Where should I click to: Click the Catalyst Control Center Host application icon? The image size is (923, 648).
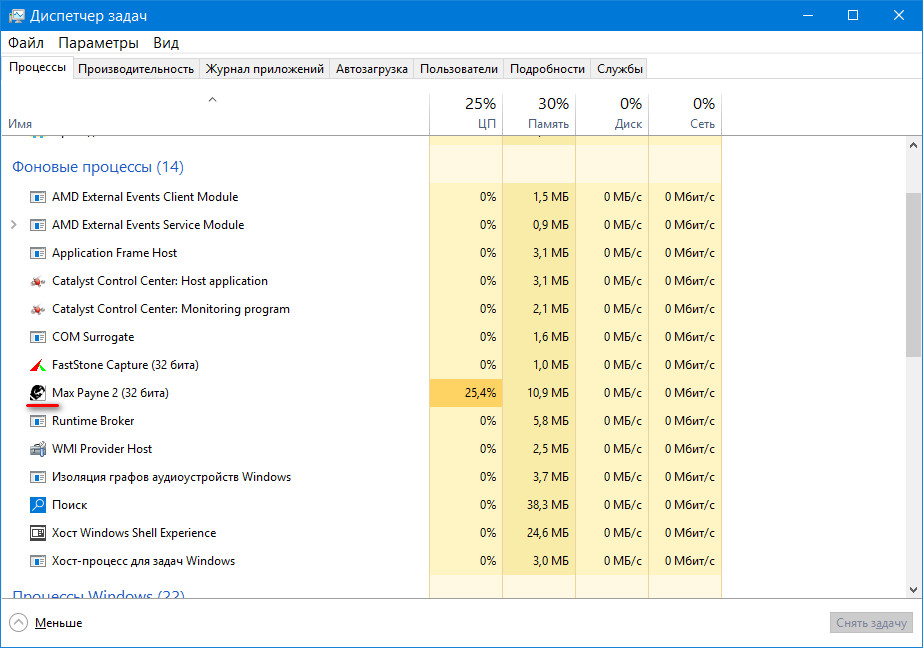point(38,281)
